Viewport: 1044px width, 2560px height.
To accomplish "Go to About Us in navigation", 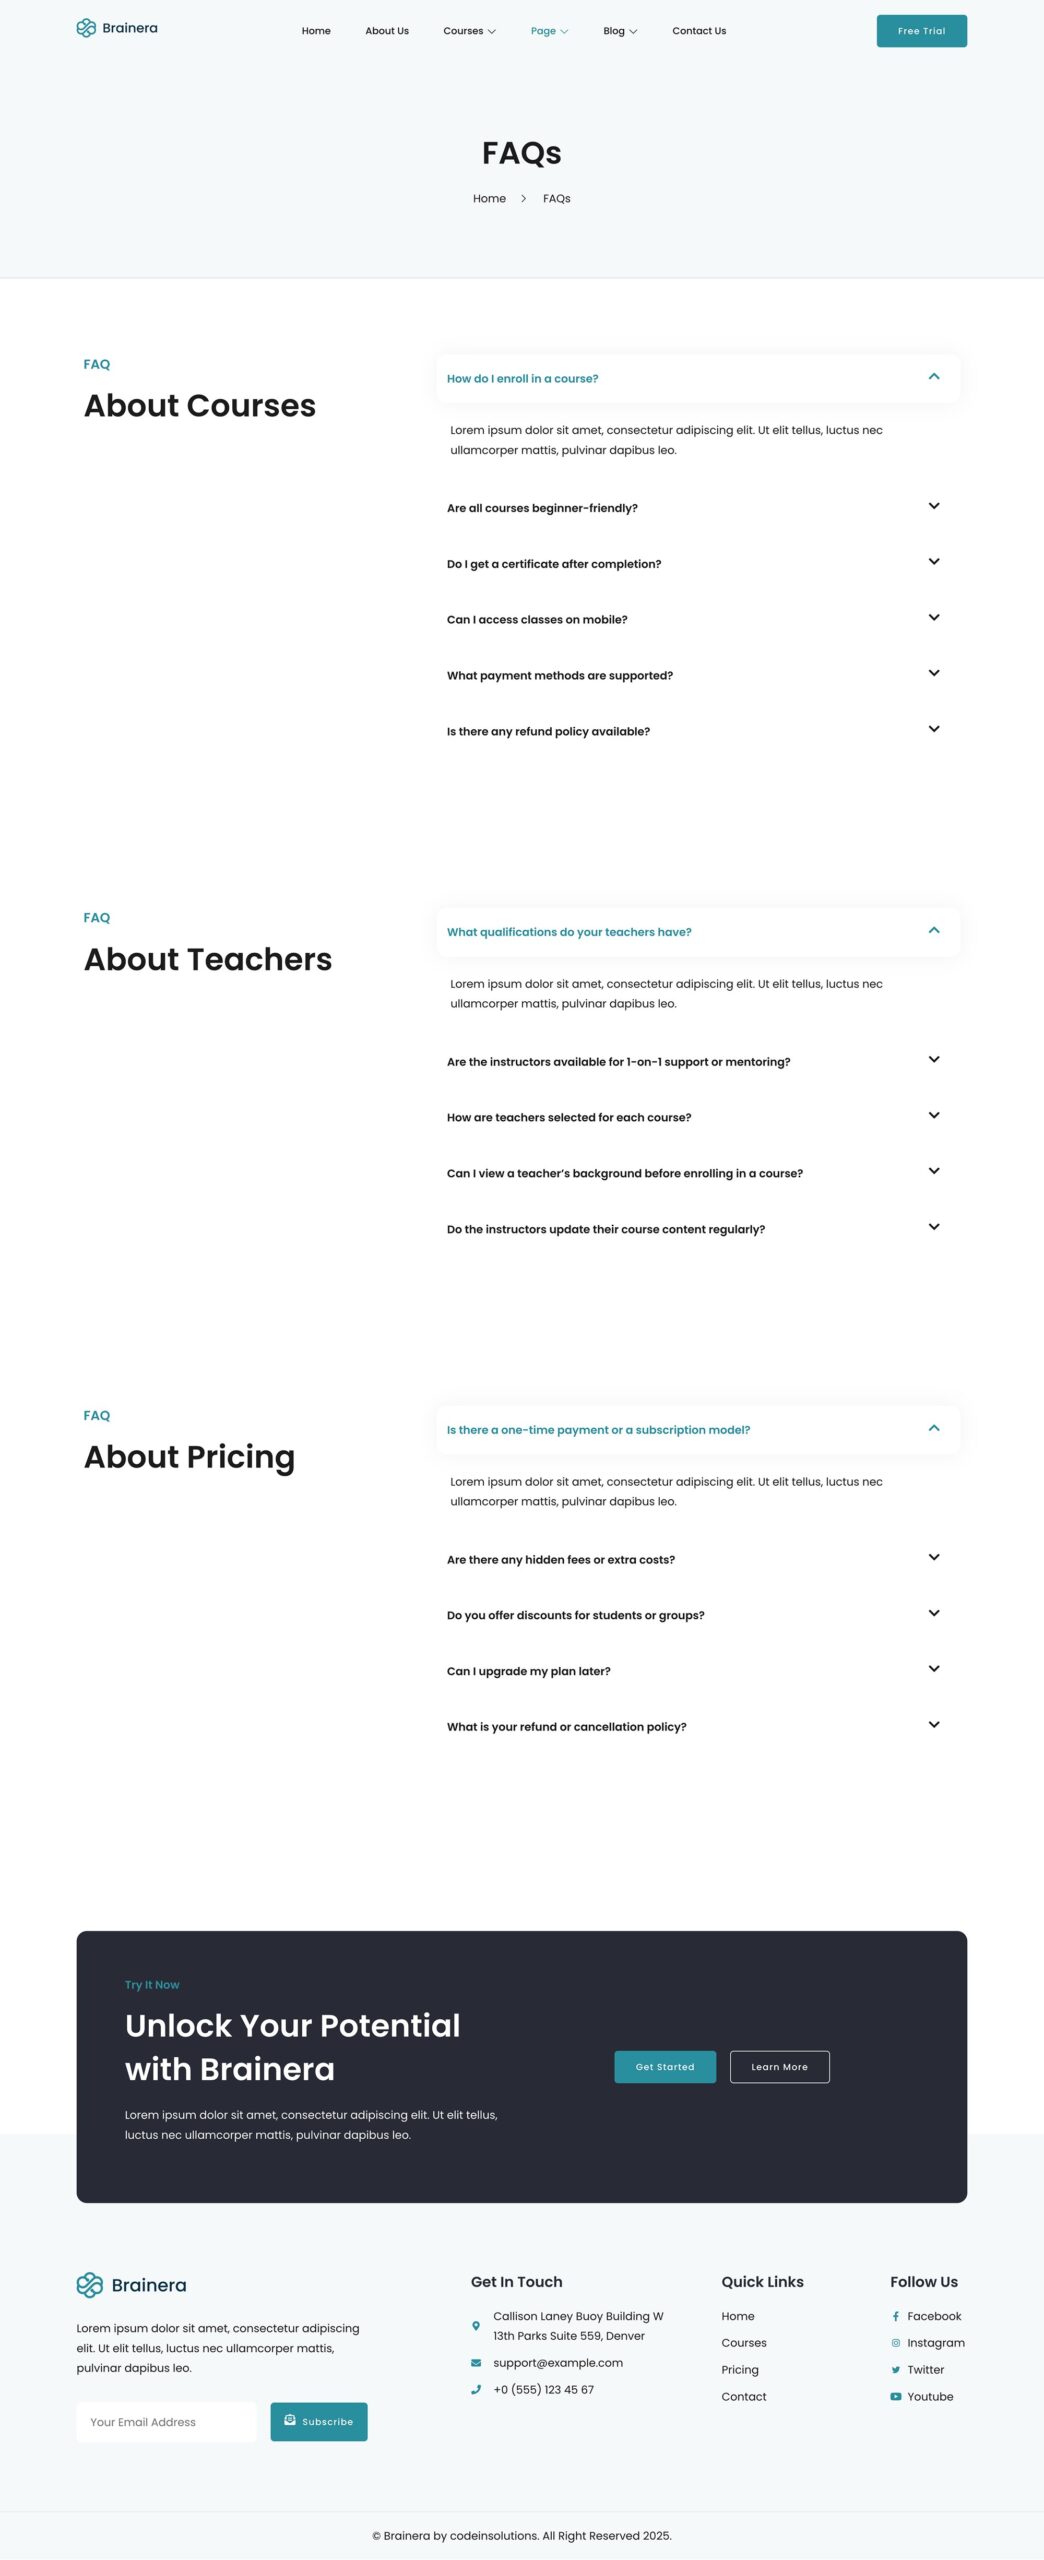I will pos(387,31).
